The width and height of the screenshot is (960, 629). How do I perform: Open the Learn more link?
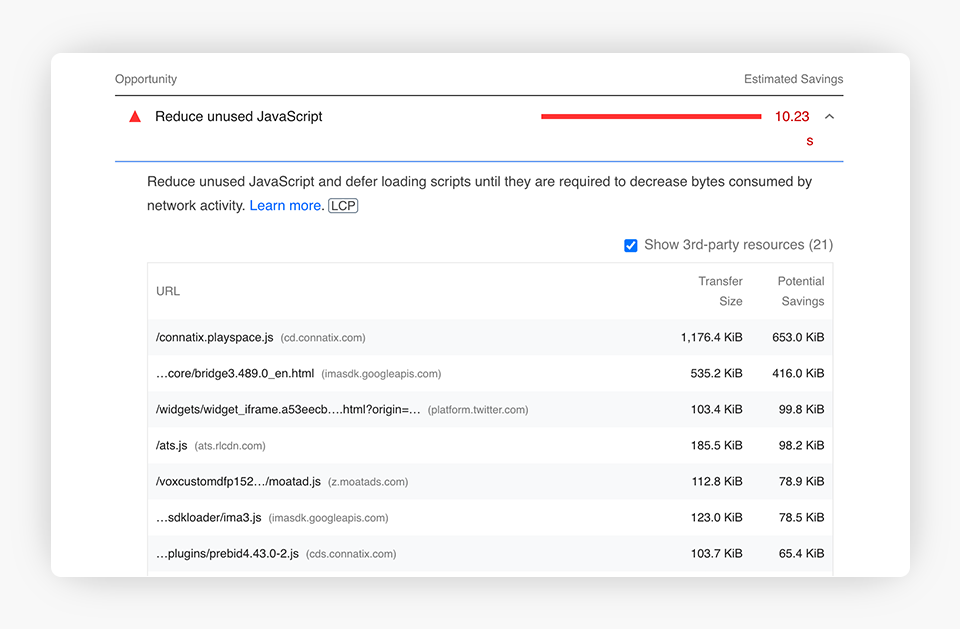[286, 206]
